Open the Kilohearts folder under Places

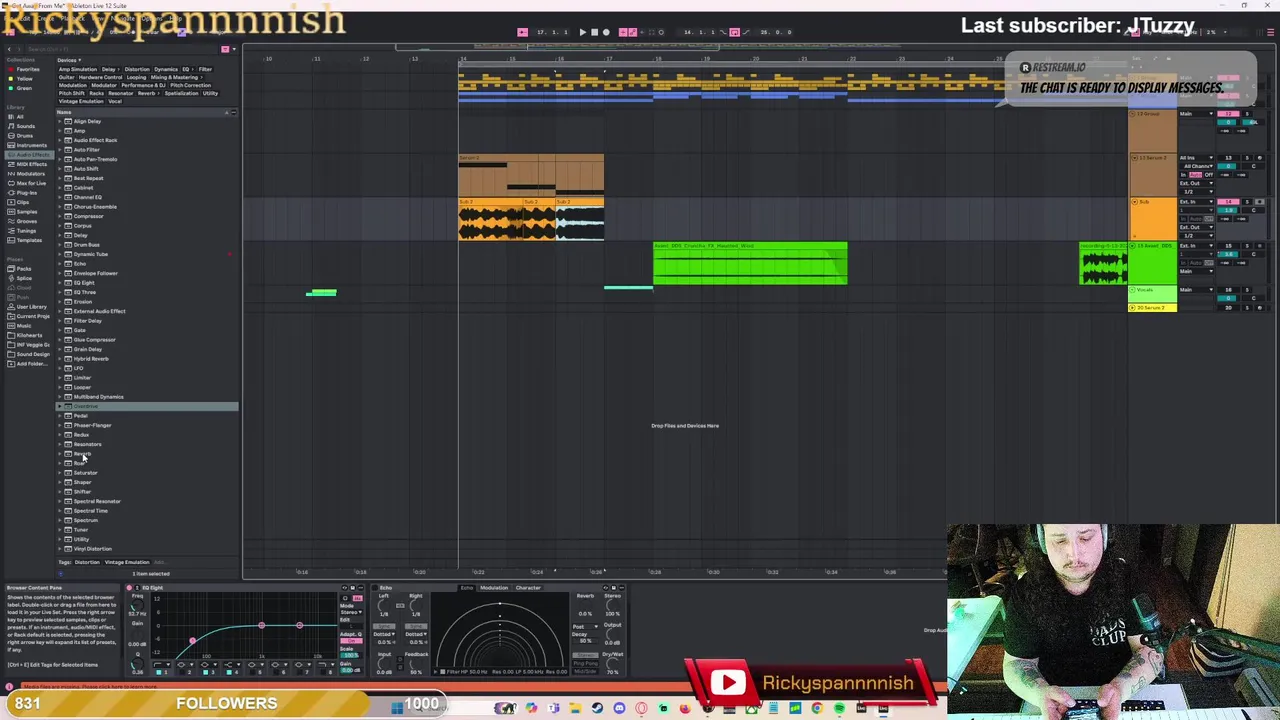[28, 335]
